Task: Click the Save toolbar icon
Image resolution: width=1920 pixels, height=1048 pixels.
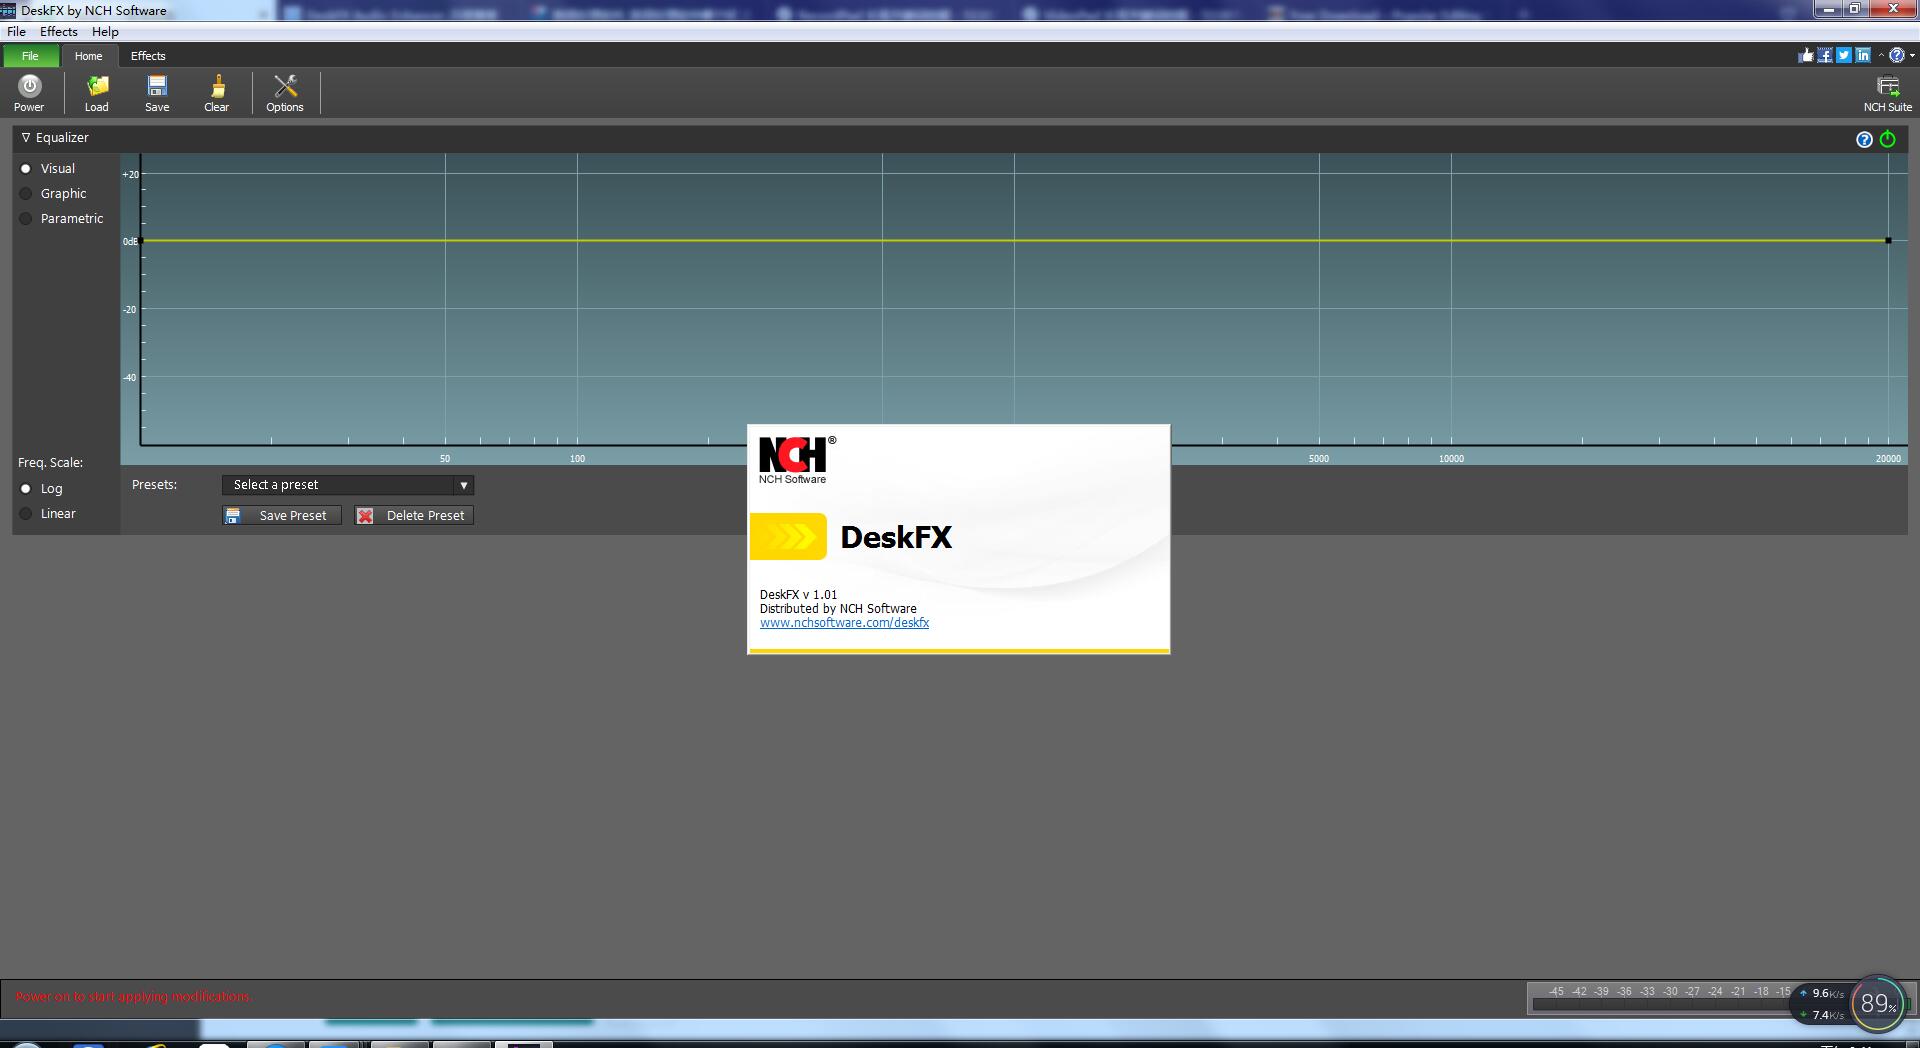Action: [157, 92]
